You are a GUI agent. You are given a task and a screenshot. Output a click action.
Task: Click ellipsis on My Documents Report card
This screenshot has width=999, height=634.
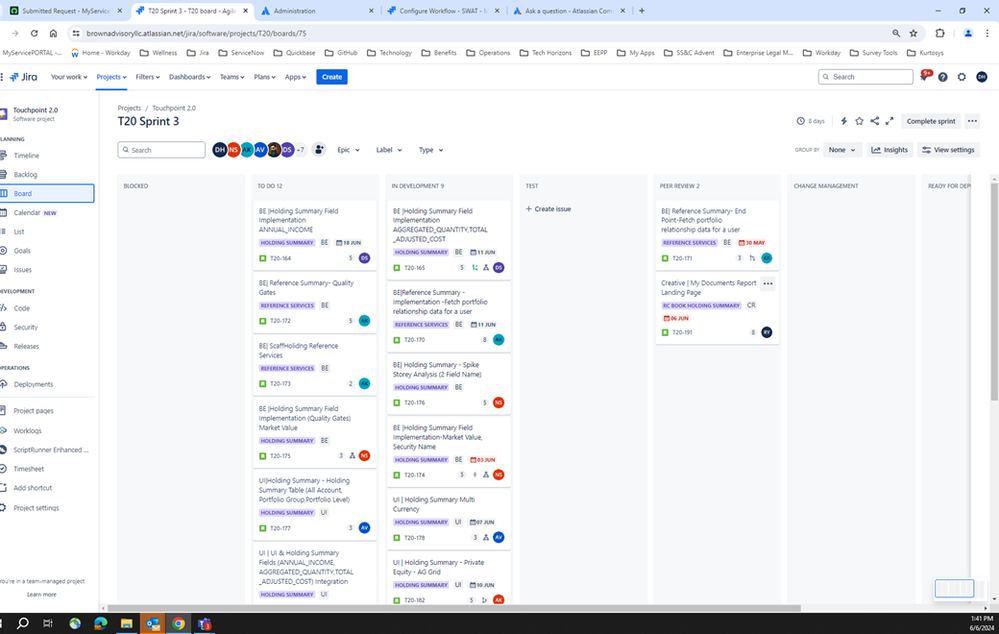point(768,284)
